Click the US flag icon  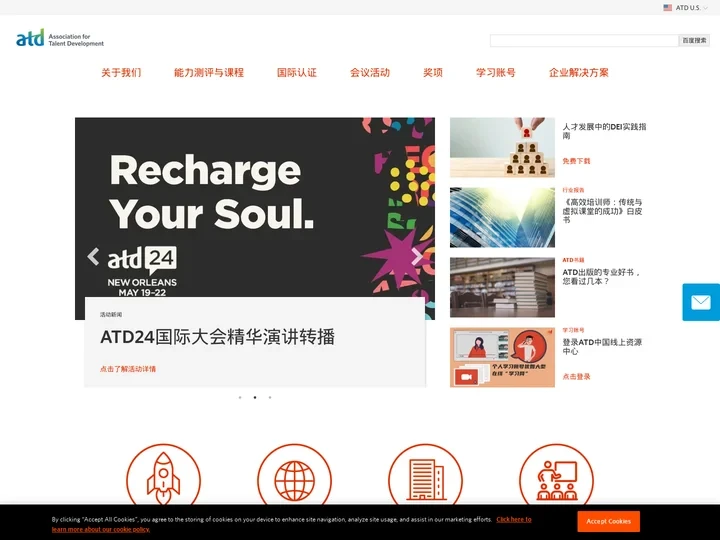[668, 7]
